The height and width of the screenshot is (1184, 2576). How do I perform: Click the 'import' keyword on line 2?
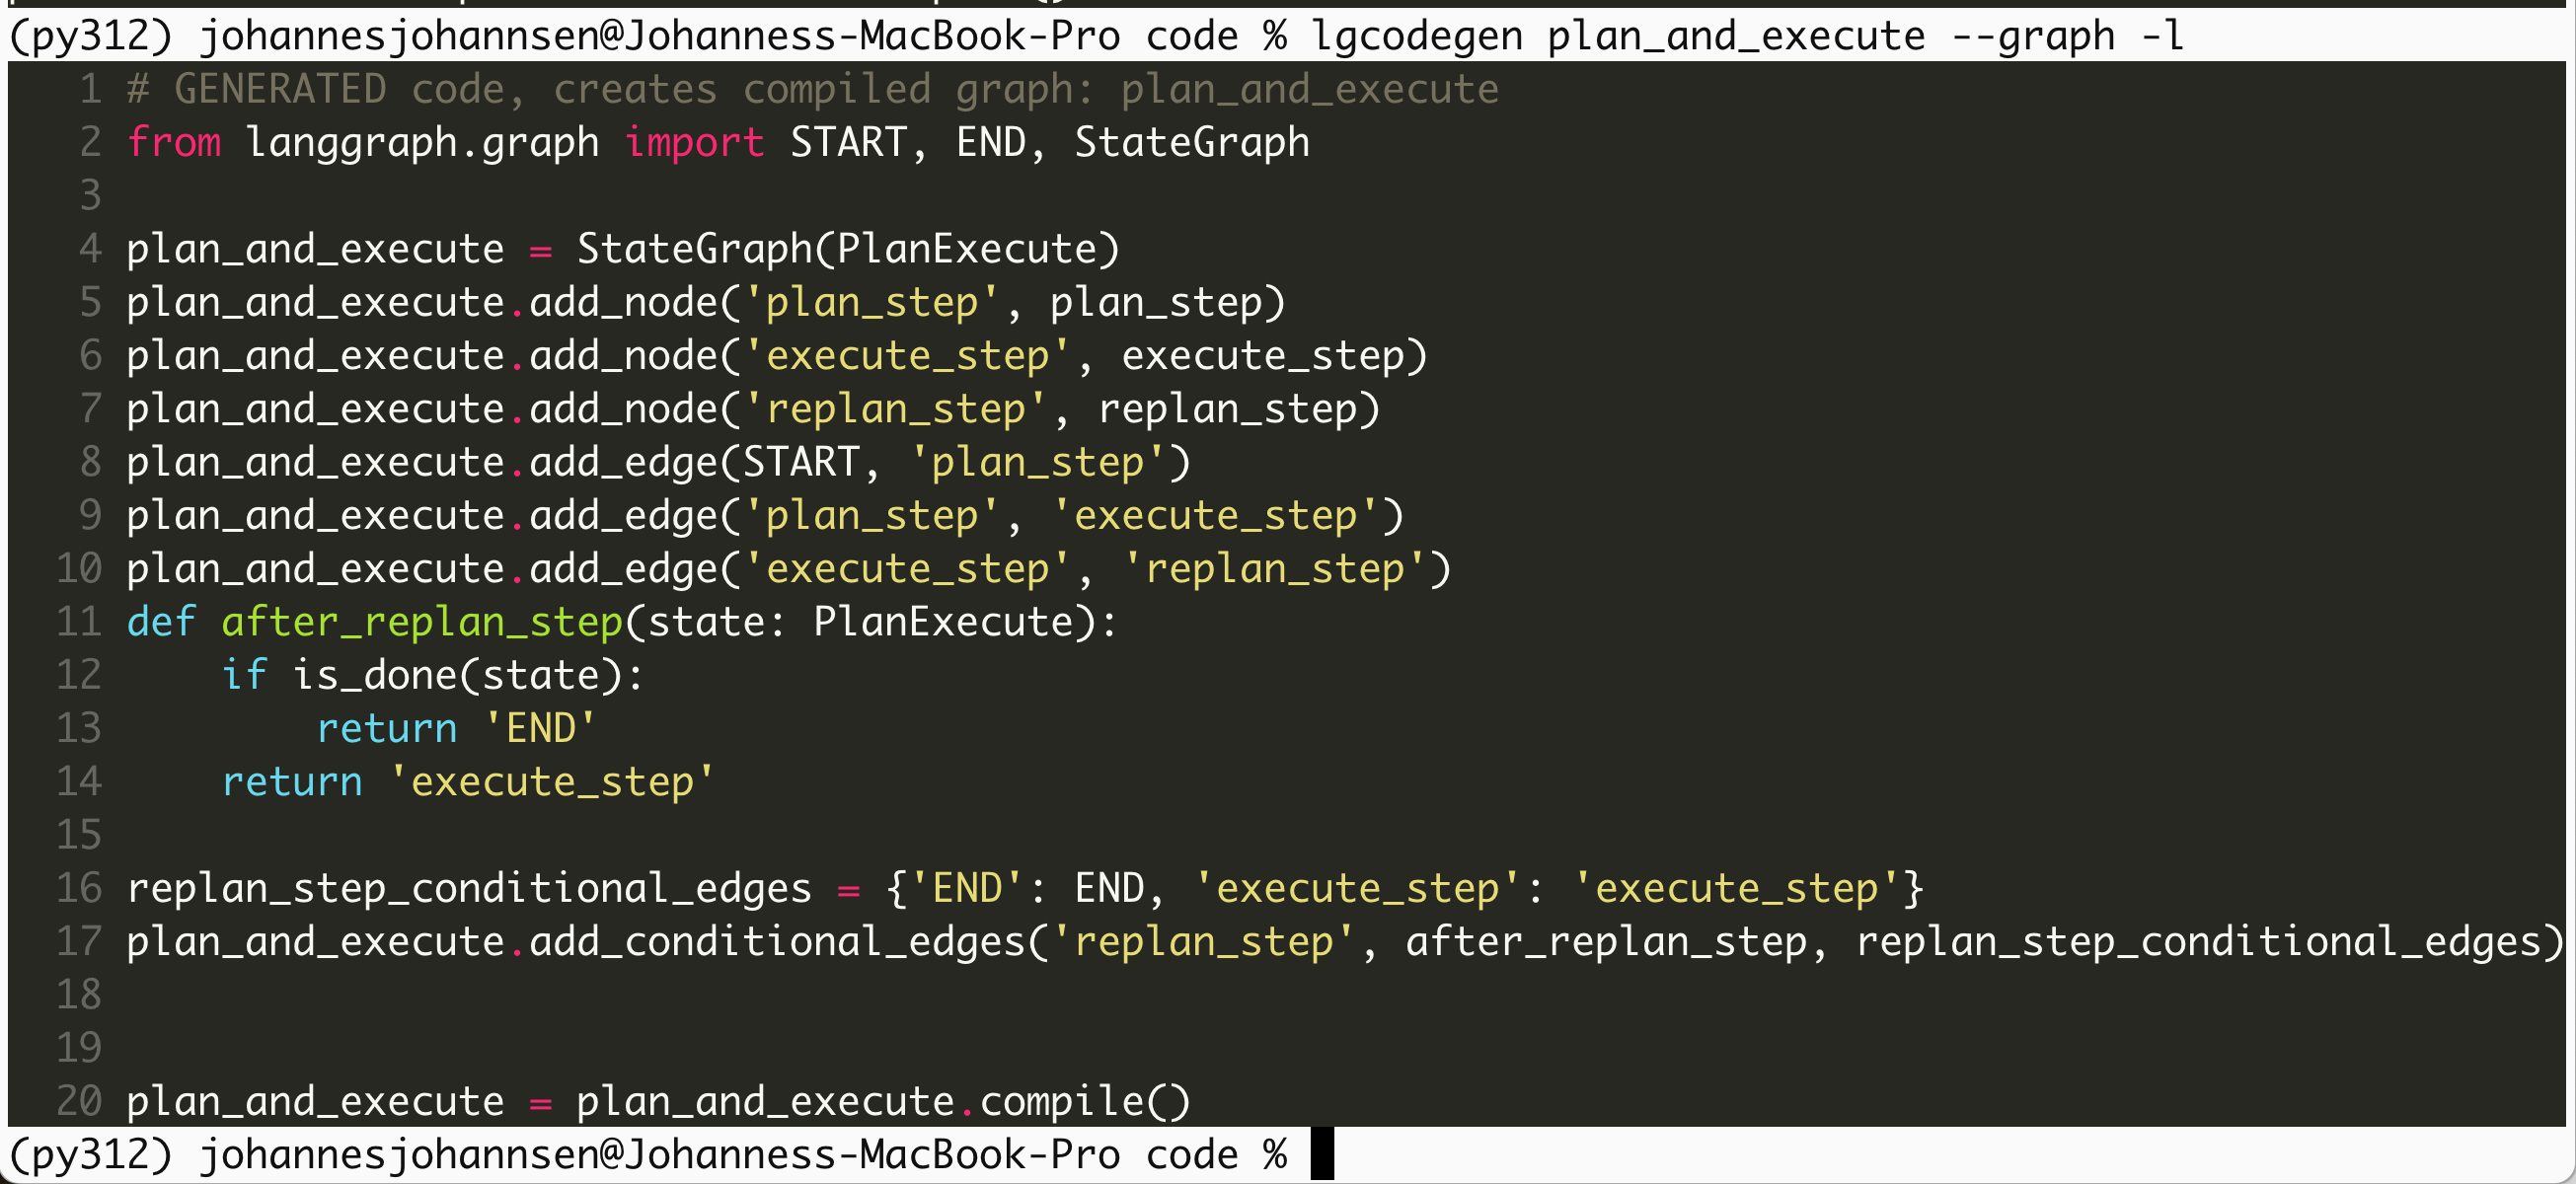click(694, 142)
